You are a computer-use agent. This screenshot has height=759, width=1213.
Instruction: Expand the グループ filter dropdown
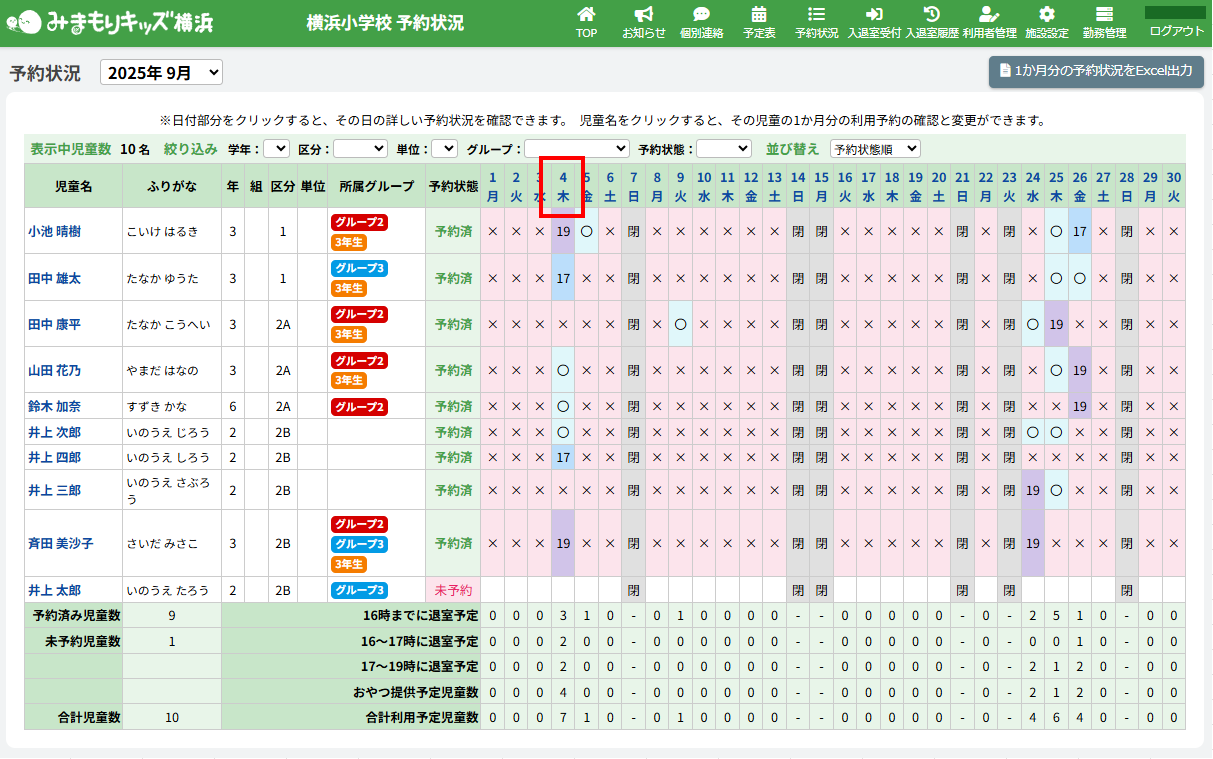[576, 149]
